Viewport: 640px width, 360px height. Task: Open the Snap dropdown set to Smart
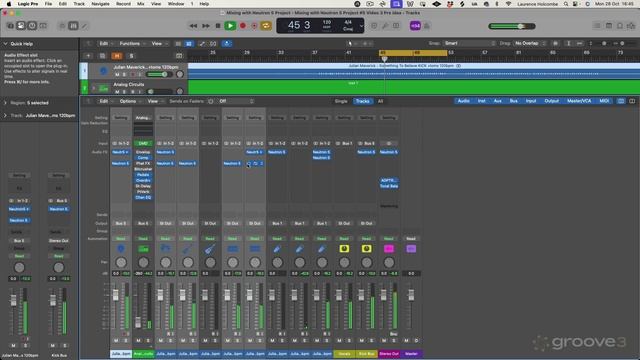[469, 43]
